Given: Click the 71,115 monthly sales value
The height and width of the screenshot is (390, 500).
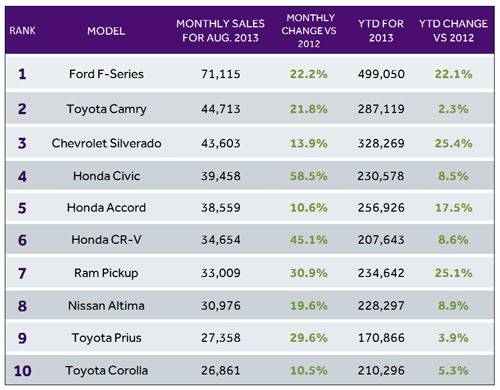Looking at the screenshot, I should [x=220, y=74].
